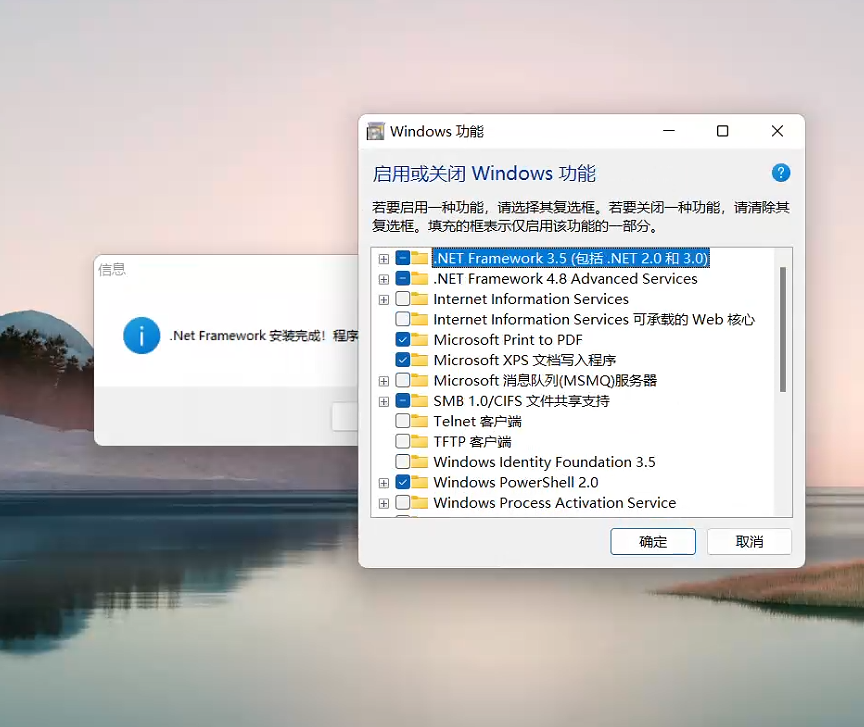864x727 pixels.
Task: Select 'Internet Information Services' label
Action: 531,299
